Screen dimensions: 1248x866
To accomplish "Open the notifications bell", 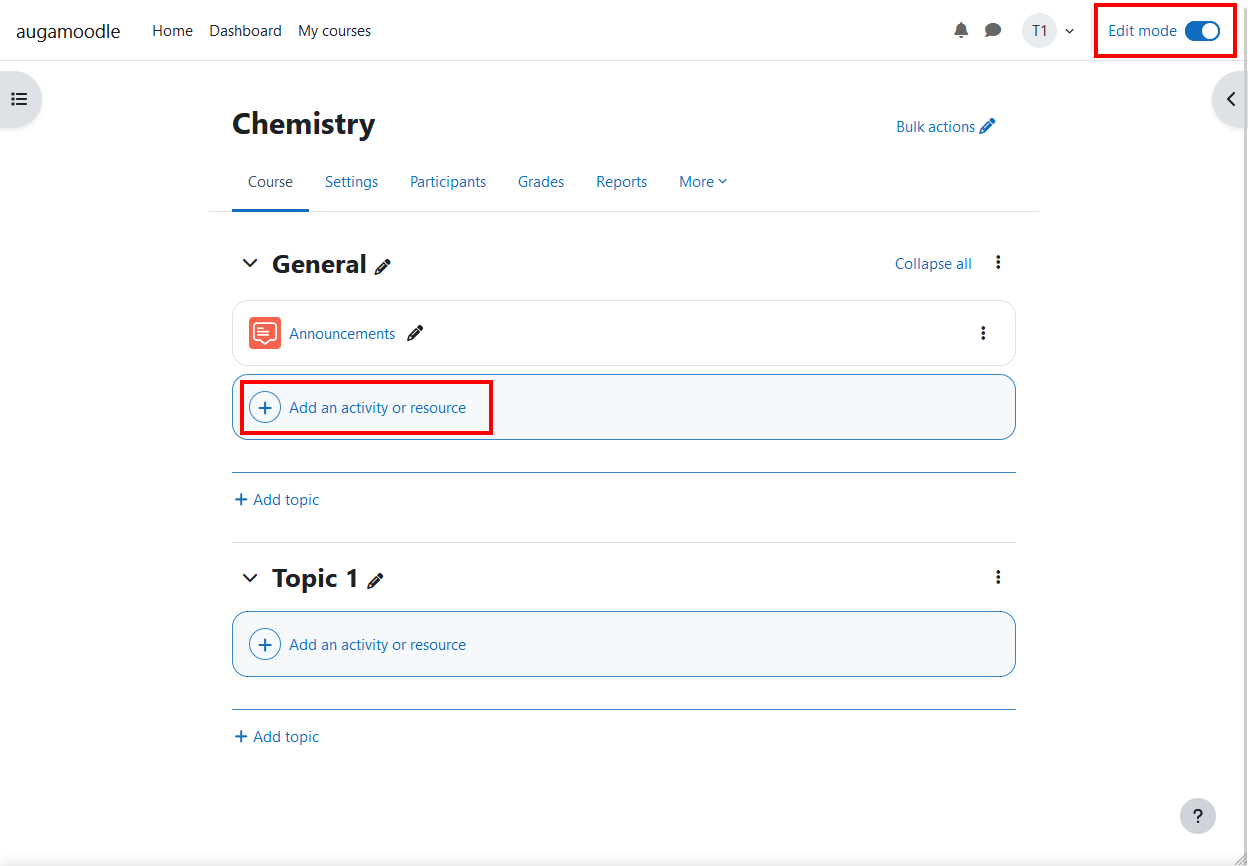I will 960,30.
